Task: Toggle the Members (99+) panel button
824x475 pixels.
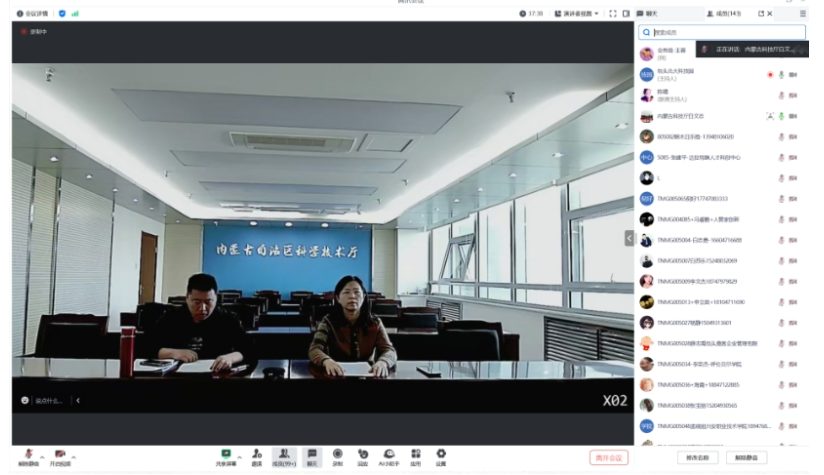Action: coord(284,457)
